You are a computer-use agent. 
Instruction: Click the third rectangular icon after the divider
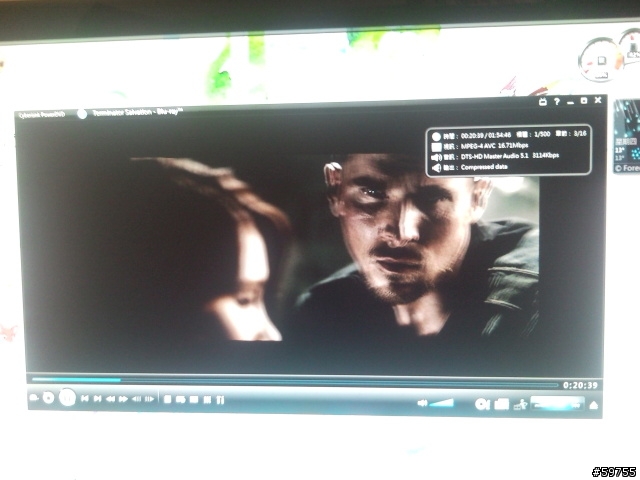[x=194, y=399]
